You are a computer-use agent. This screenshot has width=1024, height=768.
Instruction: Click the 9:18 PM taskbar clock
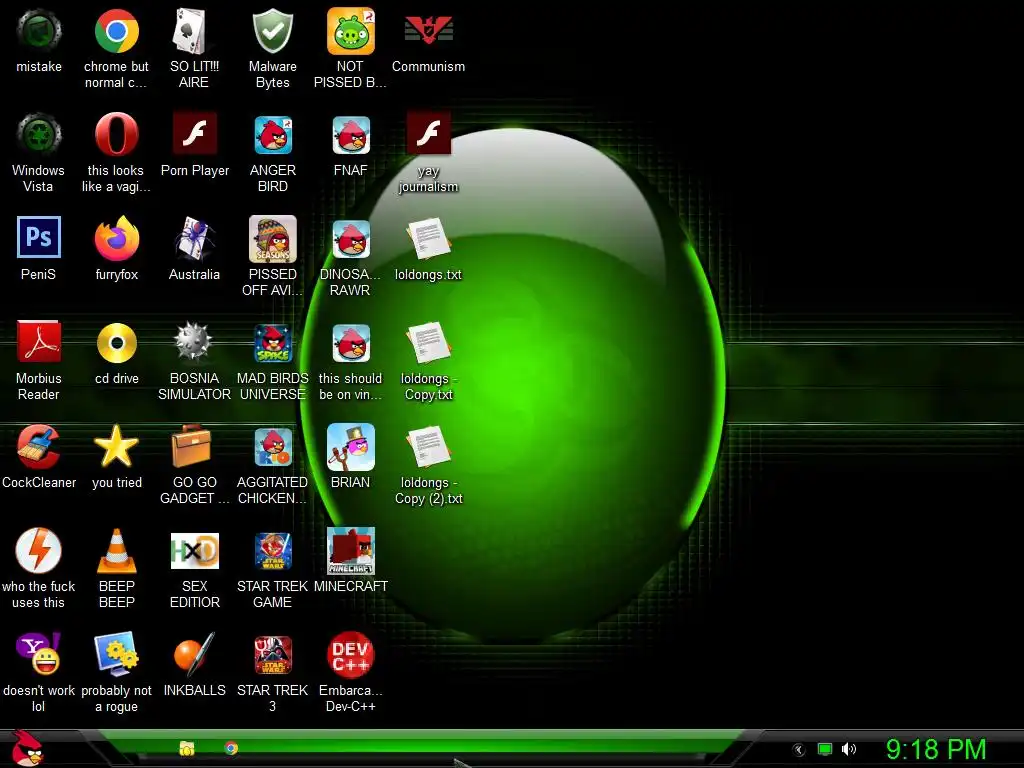(x=936, y=749)
